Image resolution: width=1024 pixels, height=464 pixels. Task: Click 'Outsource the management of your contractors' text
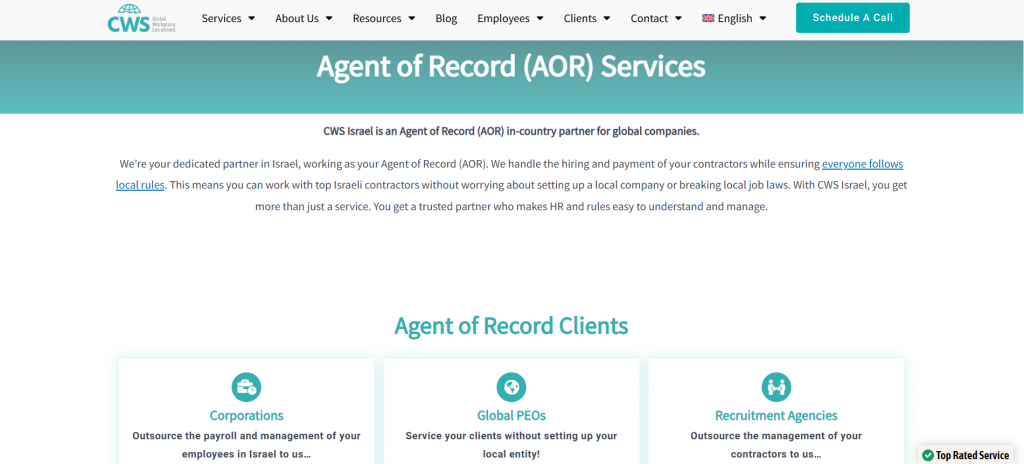pos(776,444)
